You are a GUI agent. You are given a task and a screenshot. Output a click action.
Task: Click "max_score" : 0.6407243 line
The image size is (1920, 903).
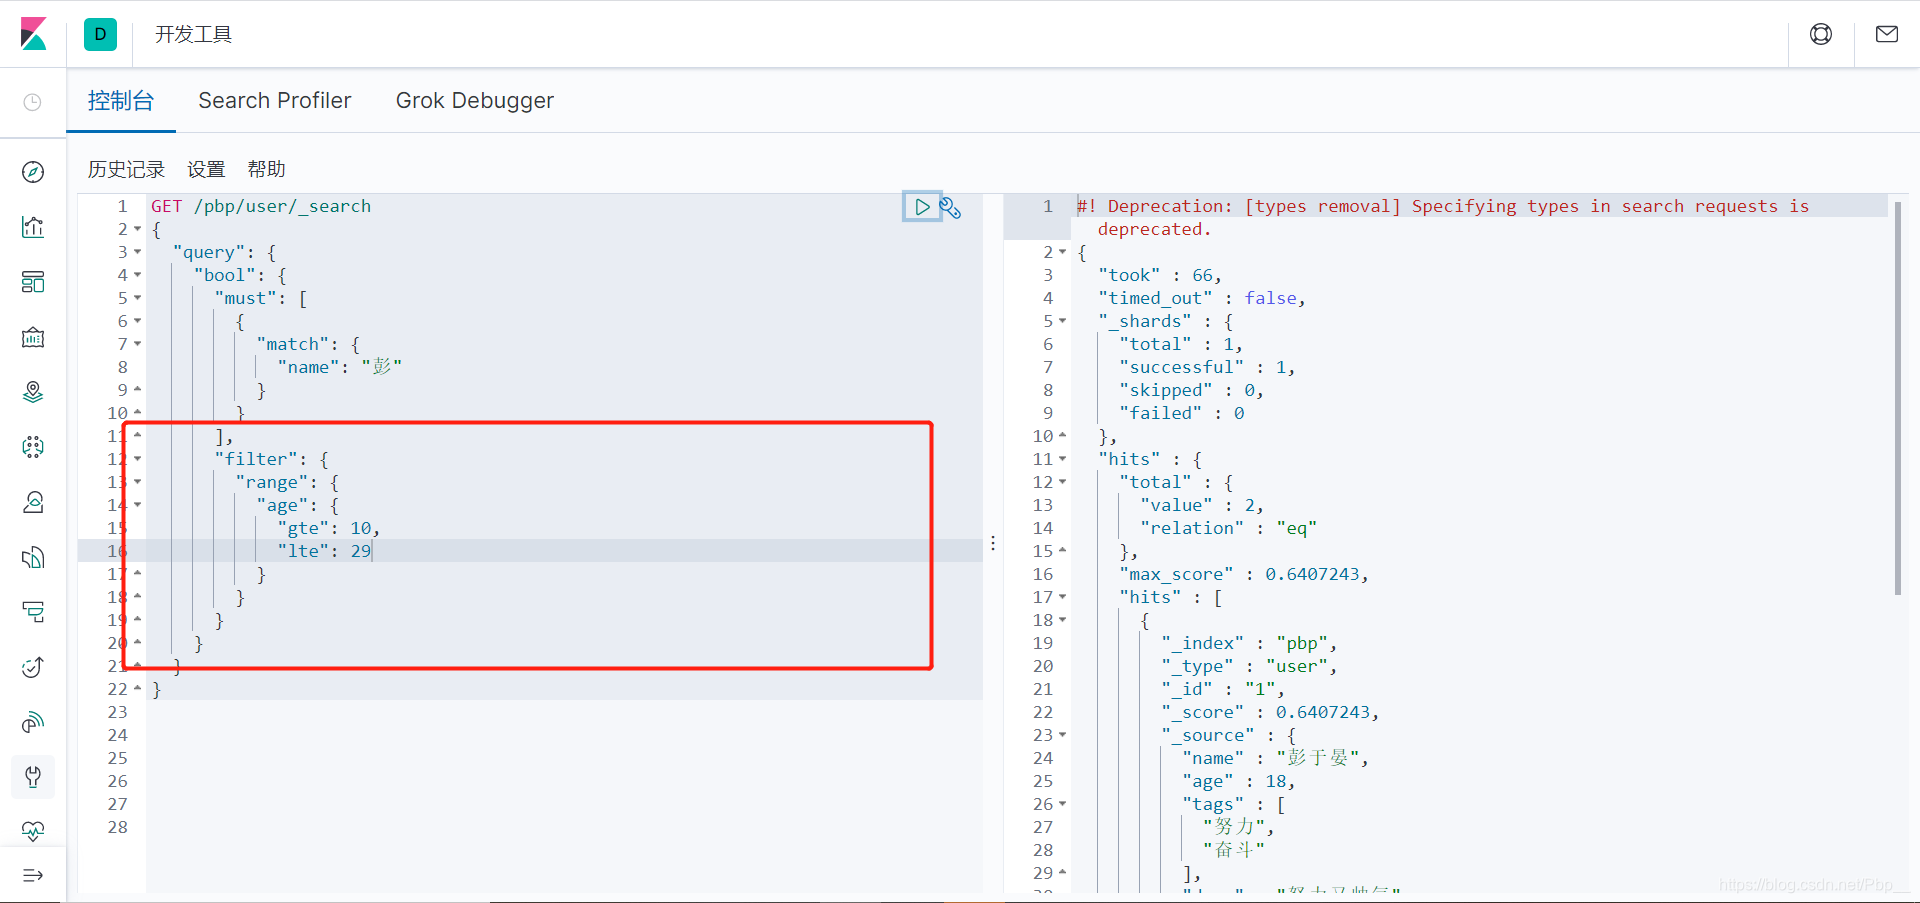tap(1244, 574)
